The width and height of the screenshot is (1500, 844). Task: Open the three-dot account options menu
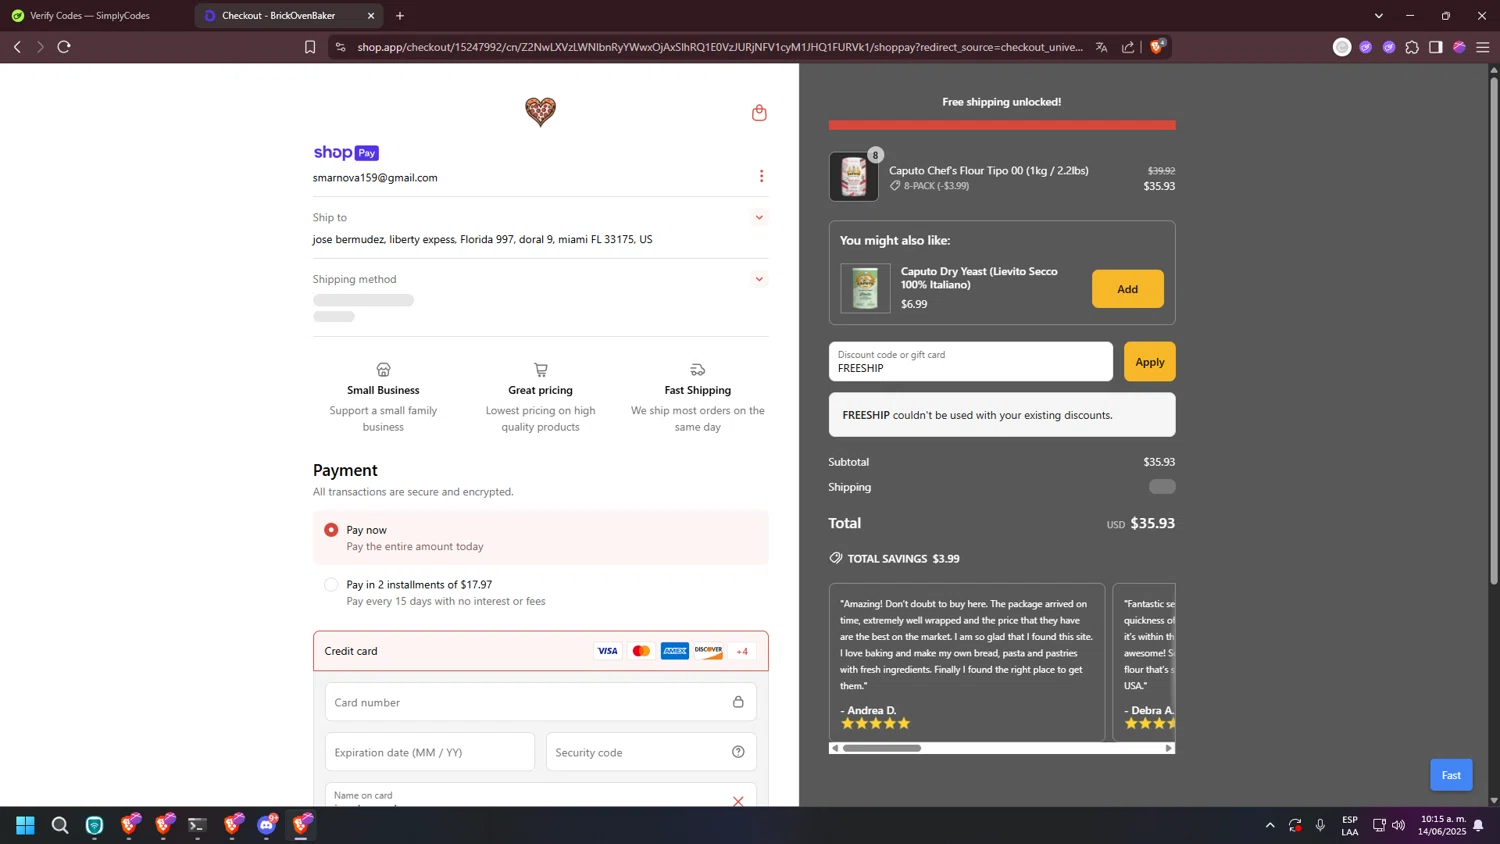(x=761, y=176)
